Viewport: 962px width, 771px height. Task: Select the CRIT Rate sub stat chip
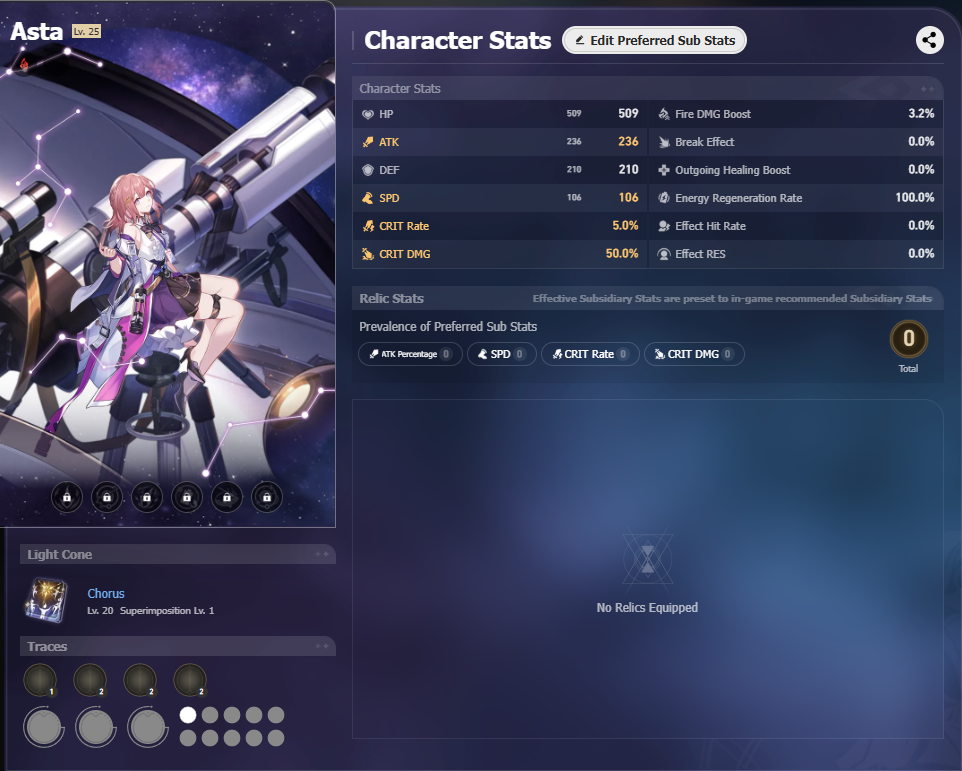coord(590,354)
